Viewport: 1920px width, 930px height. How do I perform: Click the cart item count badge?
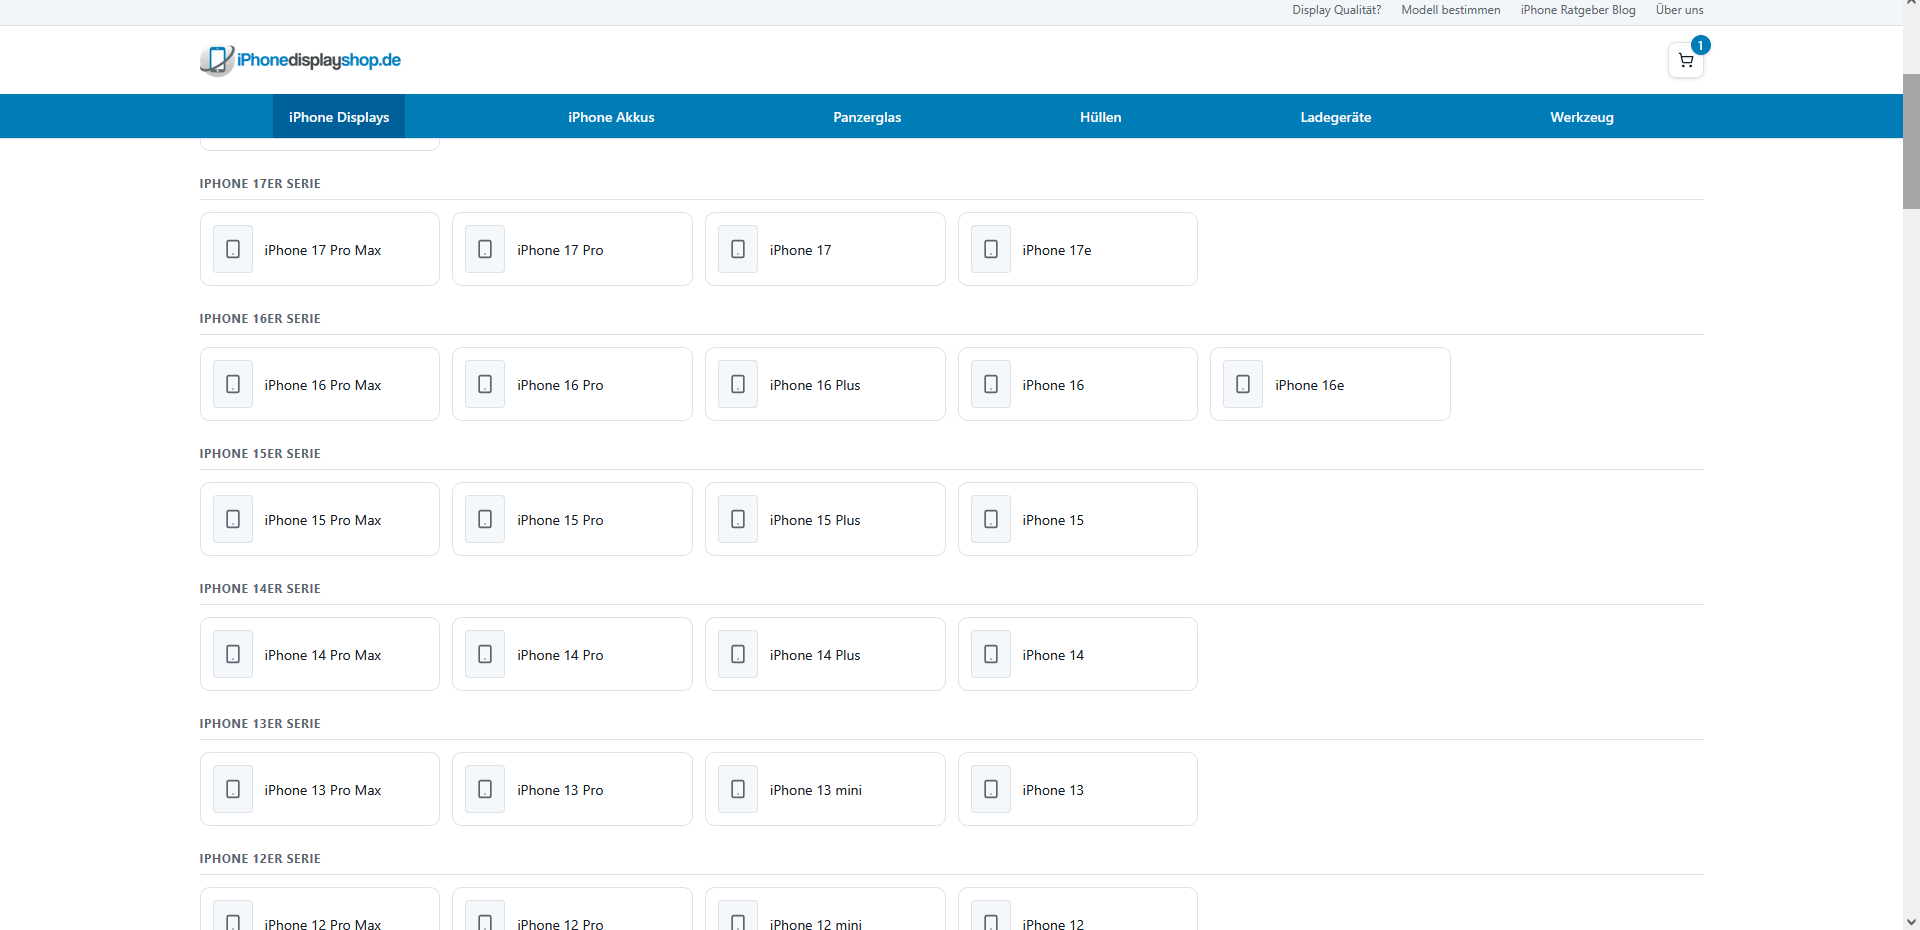click(x=1700, y=45)
